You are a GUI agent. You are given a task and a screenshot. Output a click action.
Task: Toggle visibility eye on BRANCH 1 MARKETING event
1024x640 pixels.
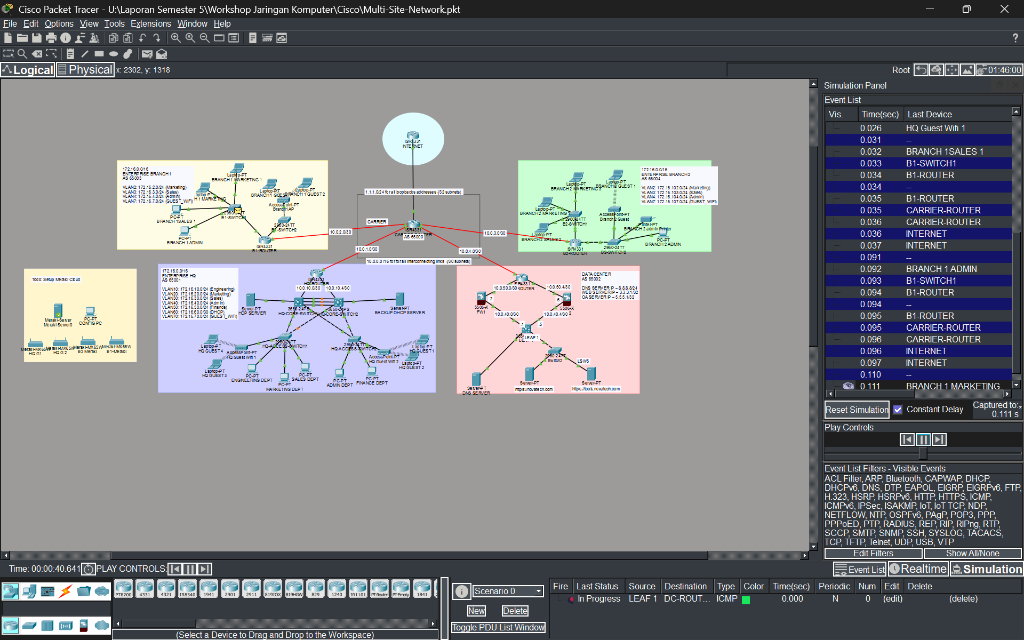tap(848, 386)
